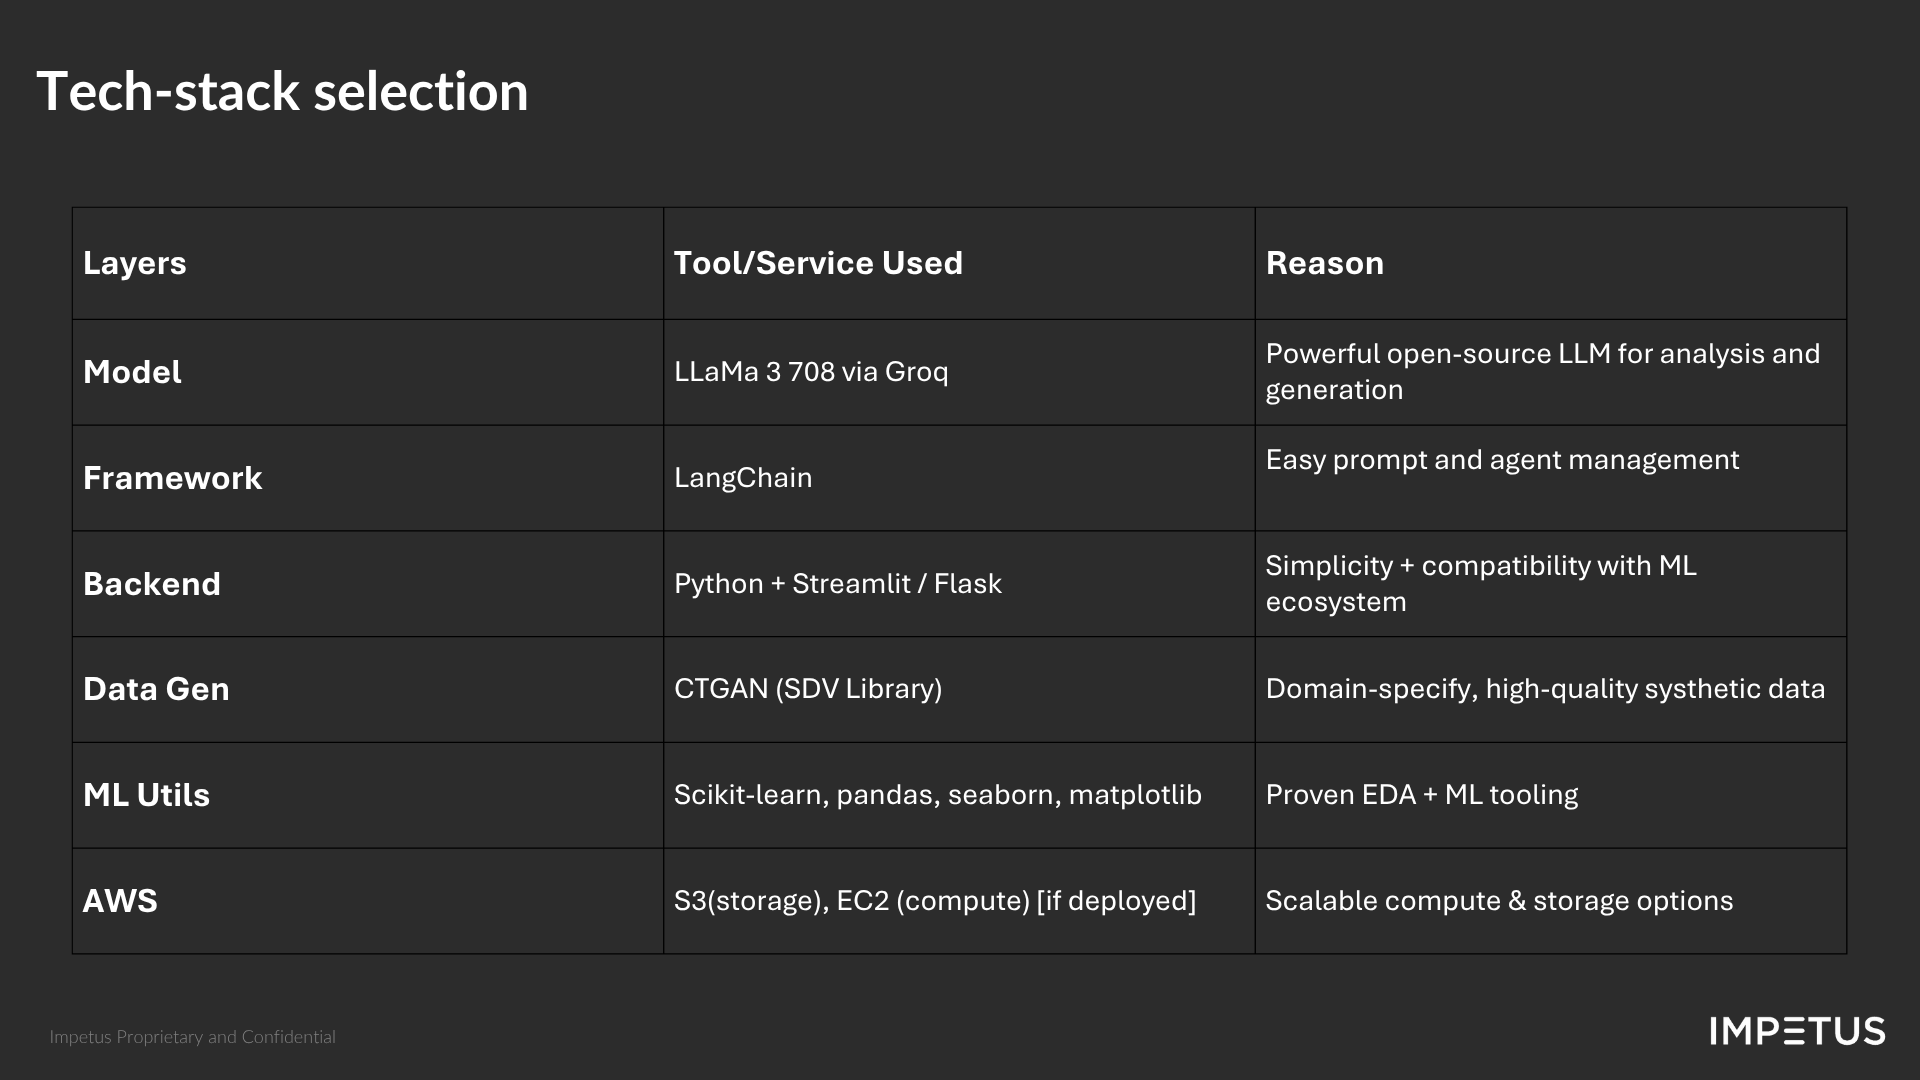Screen dimensions: 1920x1080
Task: Click the 'LLaMa 3 708 via Groq' cell
Action: (811, 372)
